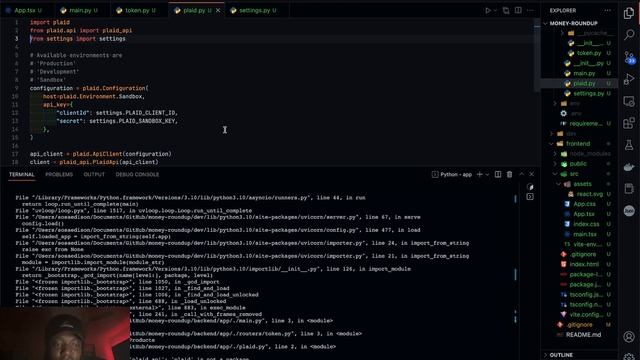Click the new terminal plus icon
640x360 pixels.
[480, 174]
